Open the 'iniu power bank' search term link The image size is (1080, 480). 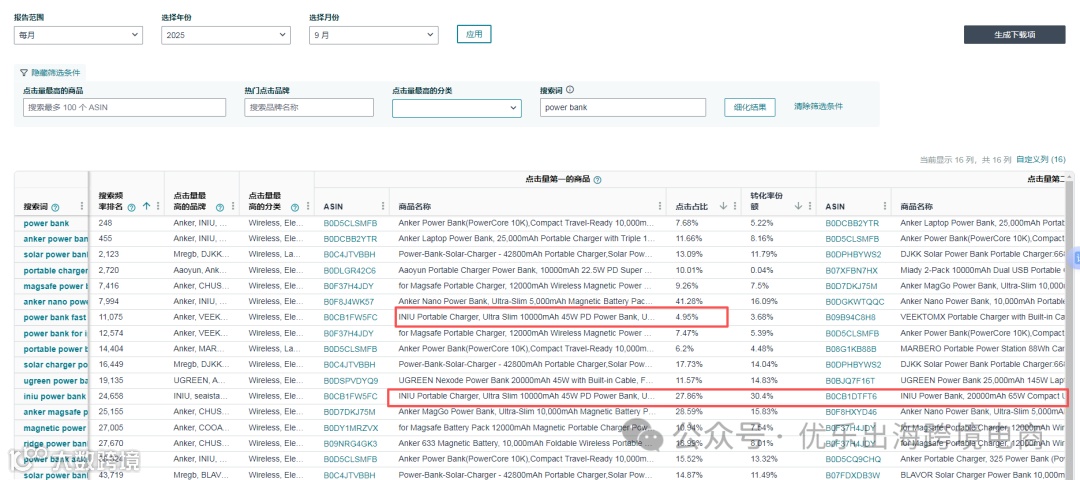[54, 397]
